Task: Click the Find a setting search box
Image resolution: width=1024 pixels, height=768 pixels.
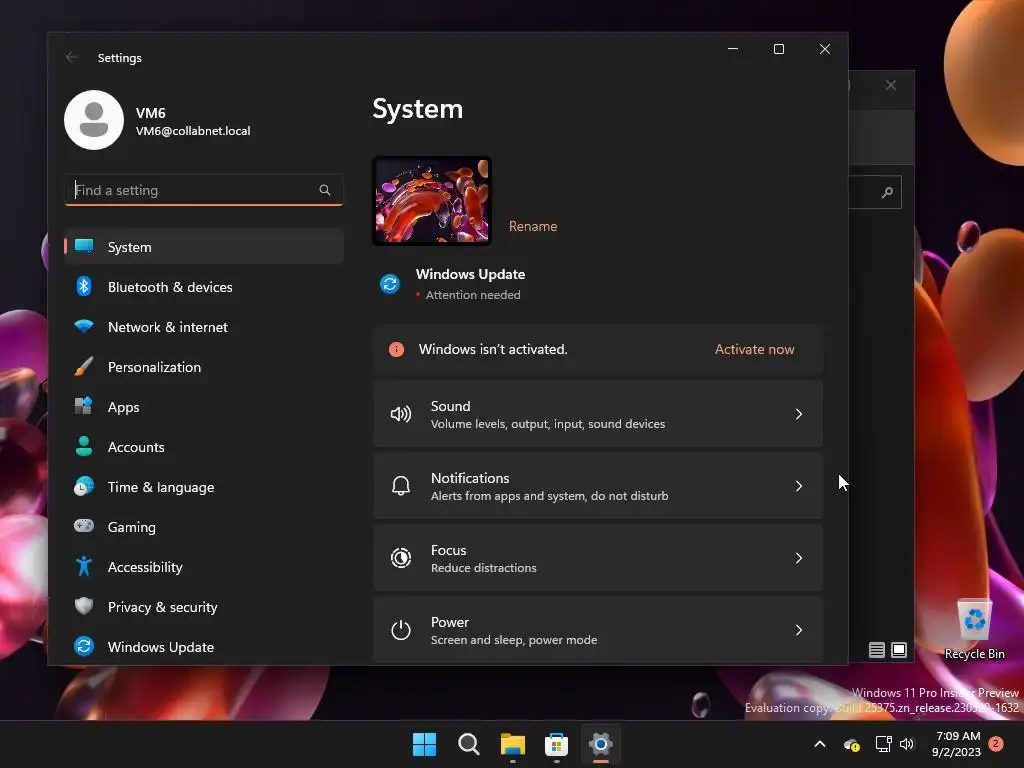Action: coord(204,190)
